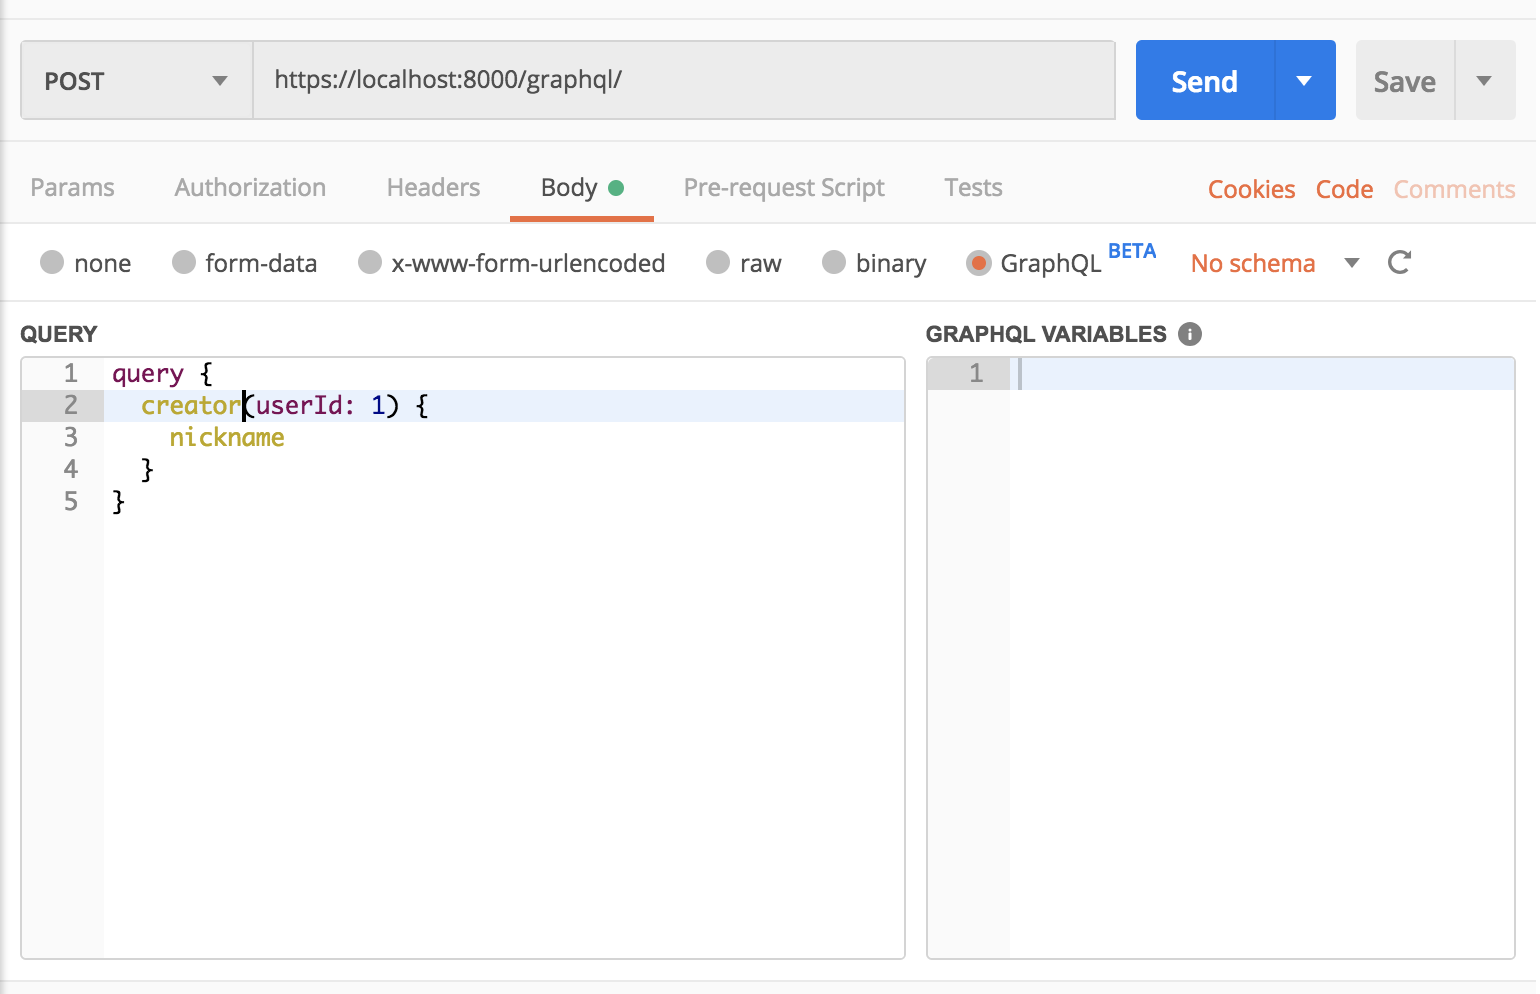This screenshot has width=1540, height=994.
Task: Switch to the Params tab
Action: (x=72, y=188)
